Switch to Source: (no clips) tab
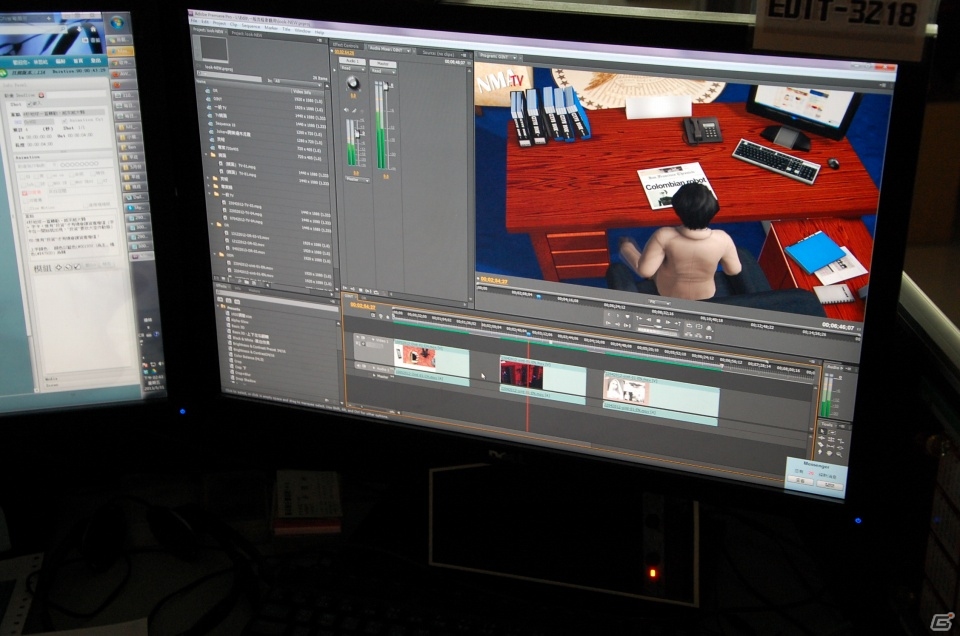 point(438,54)
